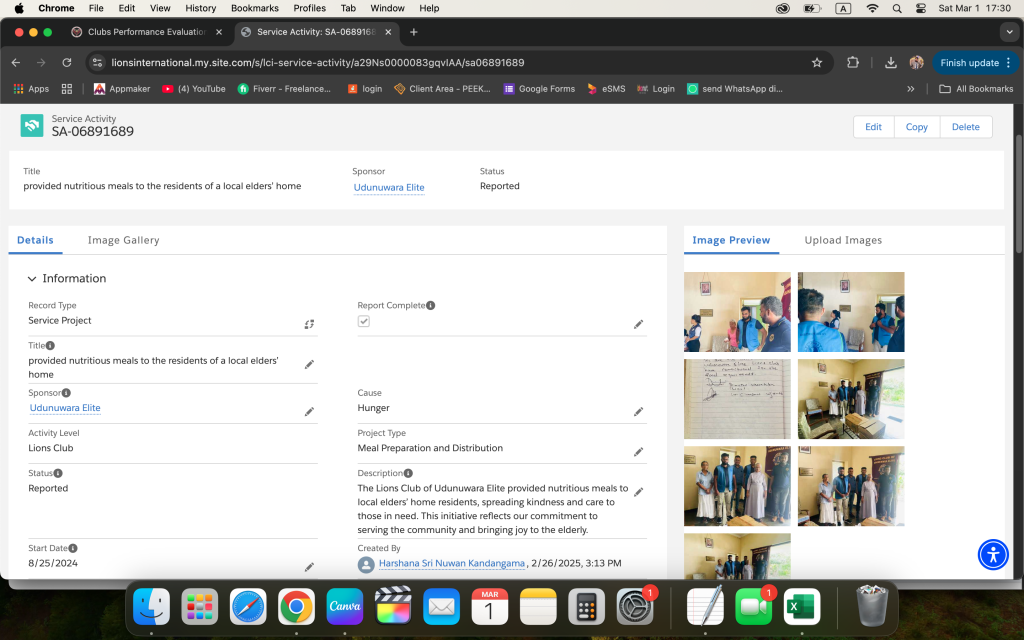Open the Chrome Downloads icon

[x=890, y=63]
